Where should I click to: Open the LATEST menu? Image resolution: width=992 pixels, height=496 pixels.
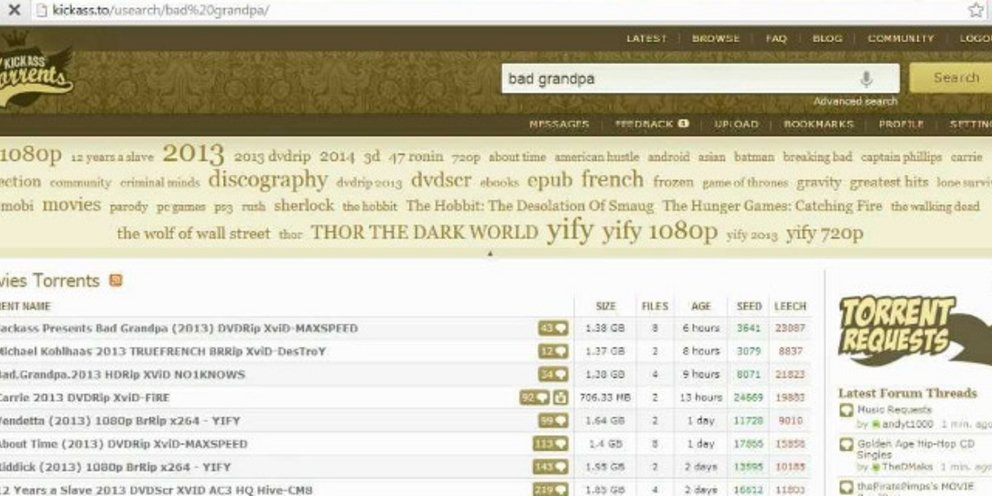pos(646,39)
